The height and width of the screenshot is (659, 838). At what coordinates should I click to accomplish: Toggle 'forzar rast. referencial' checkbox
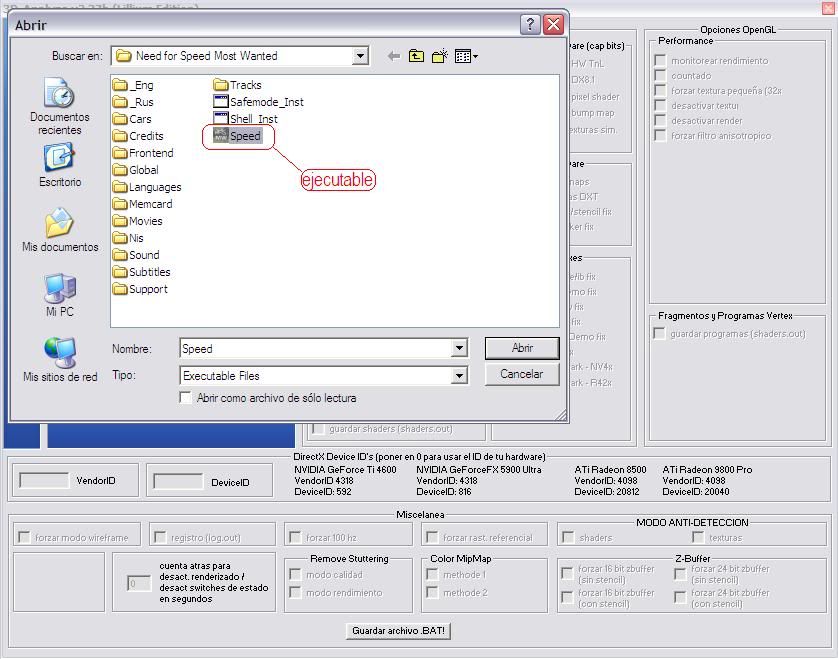tap(432, 537)
